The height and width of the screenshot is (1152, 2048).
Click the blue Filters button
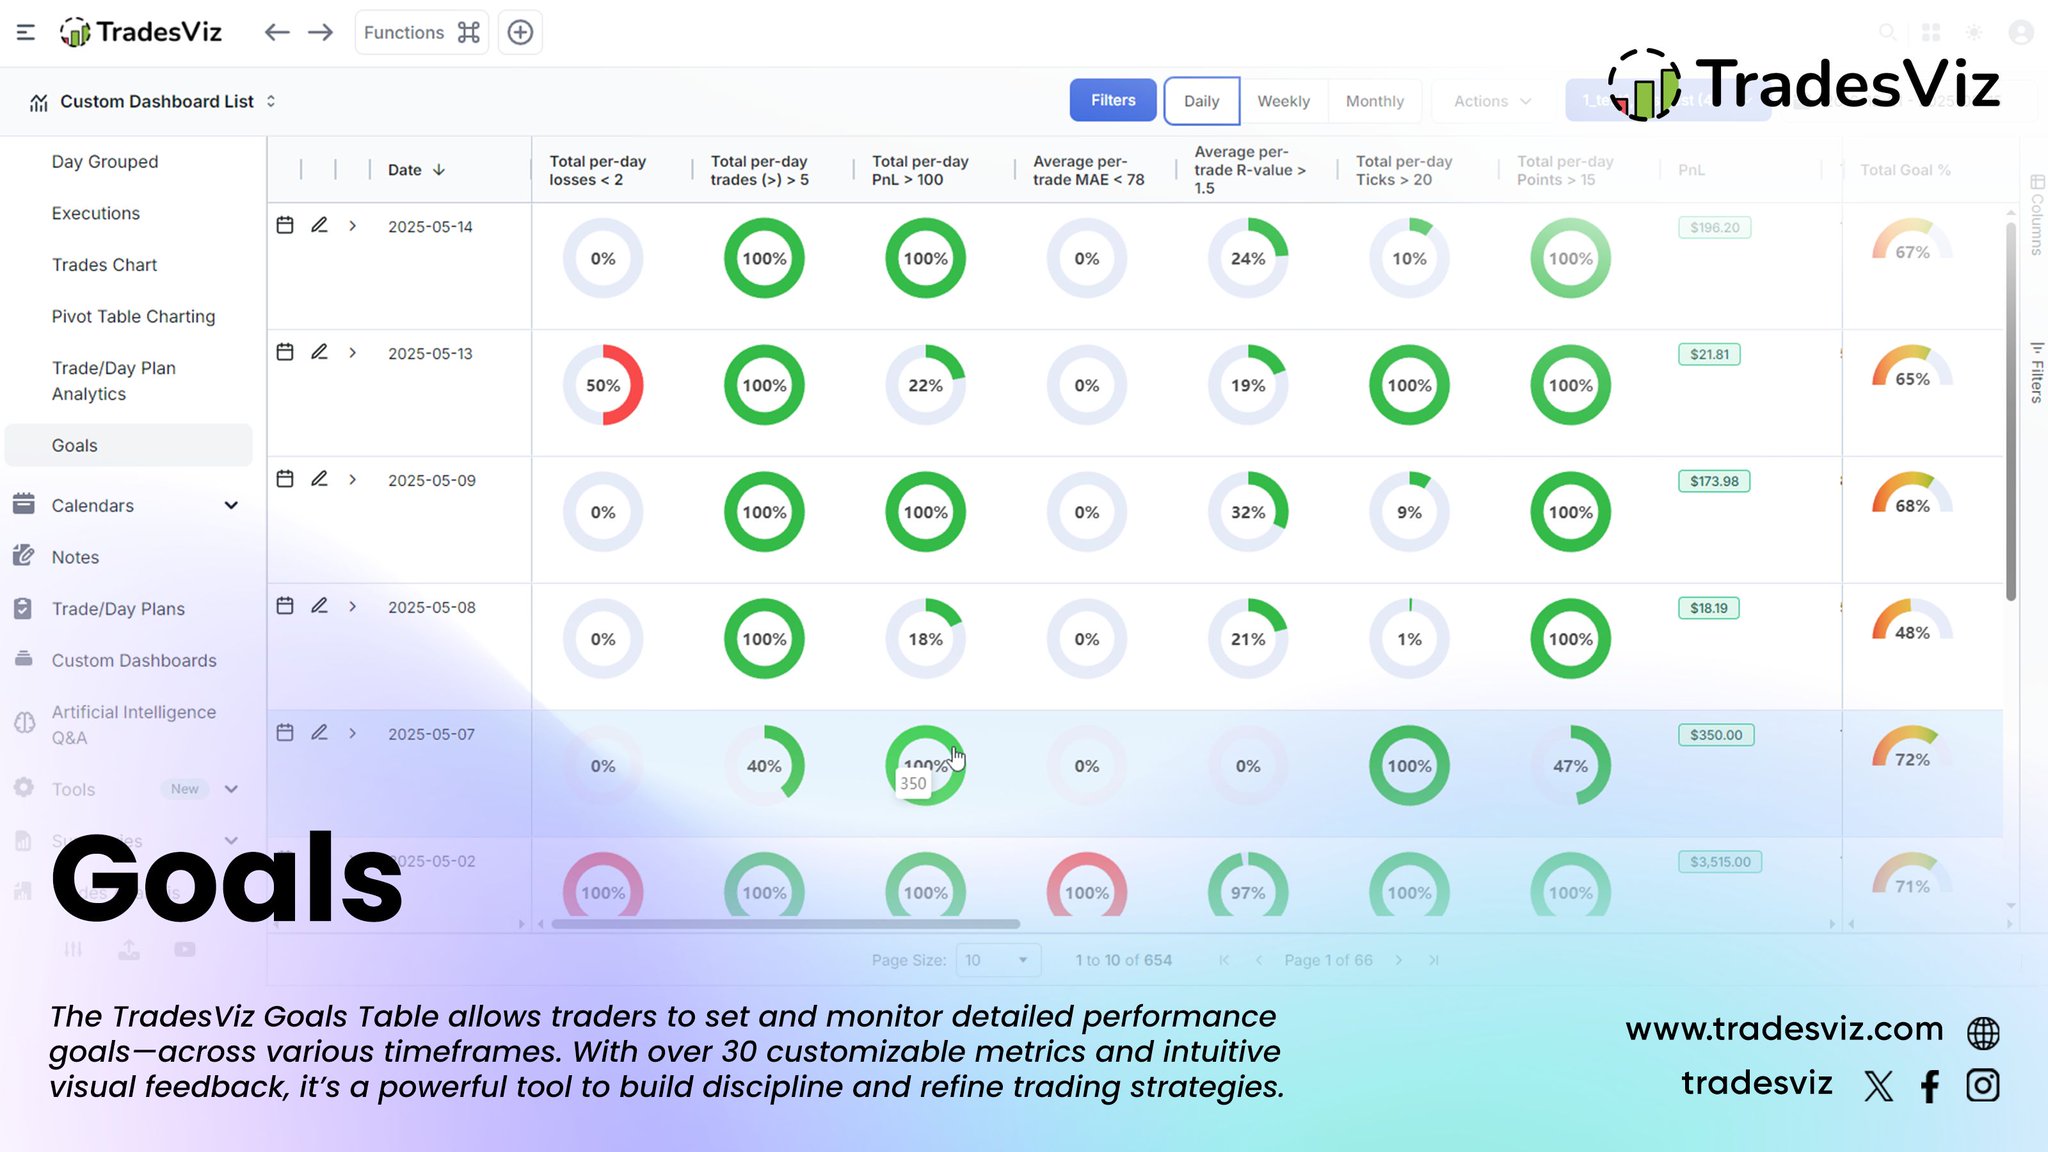(x=1112, y=100)
